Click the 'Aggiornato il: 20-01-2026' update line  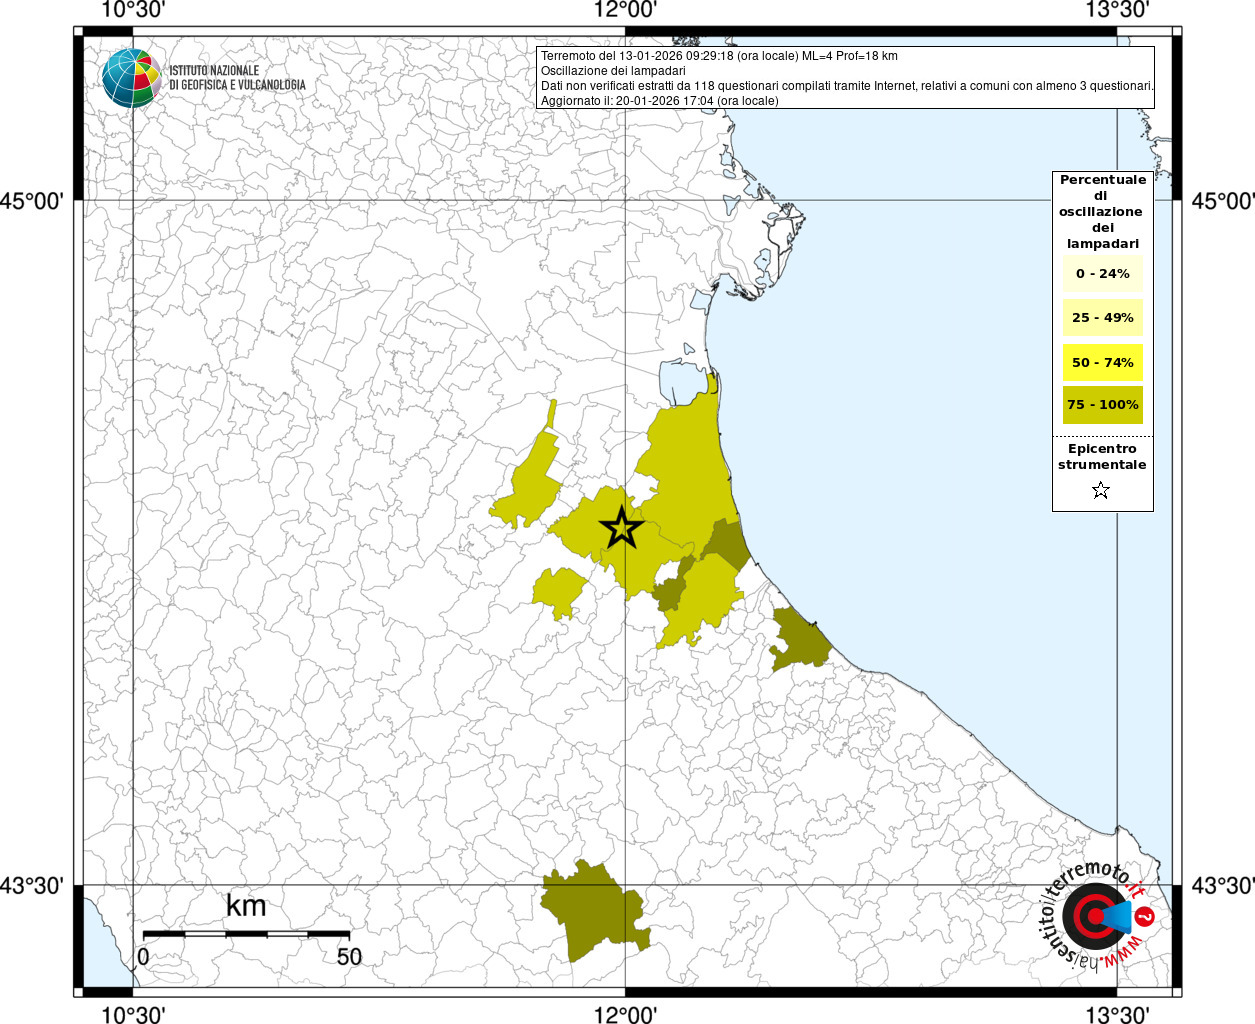(x=659, y=101)
